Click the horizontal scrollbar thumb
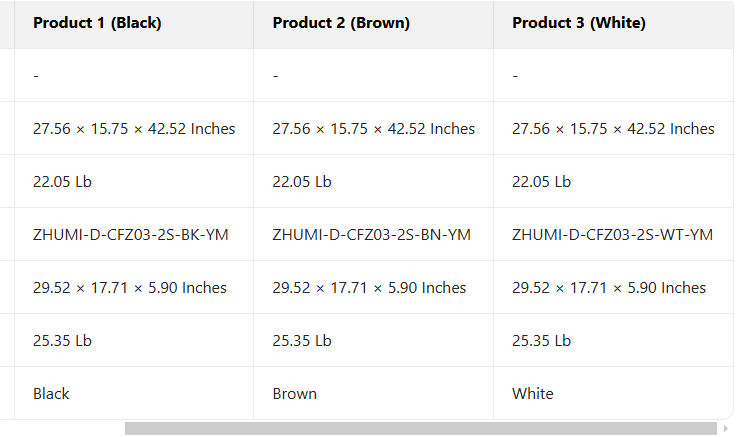The height and width of the screenshot is (437, 743). coord(420,428)
